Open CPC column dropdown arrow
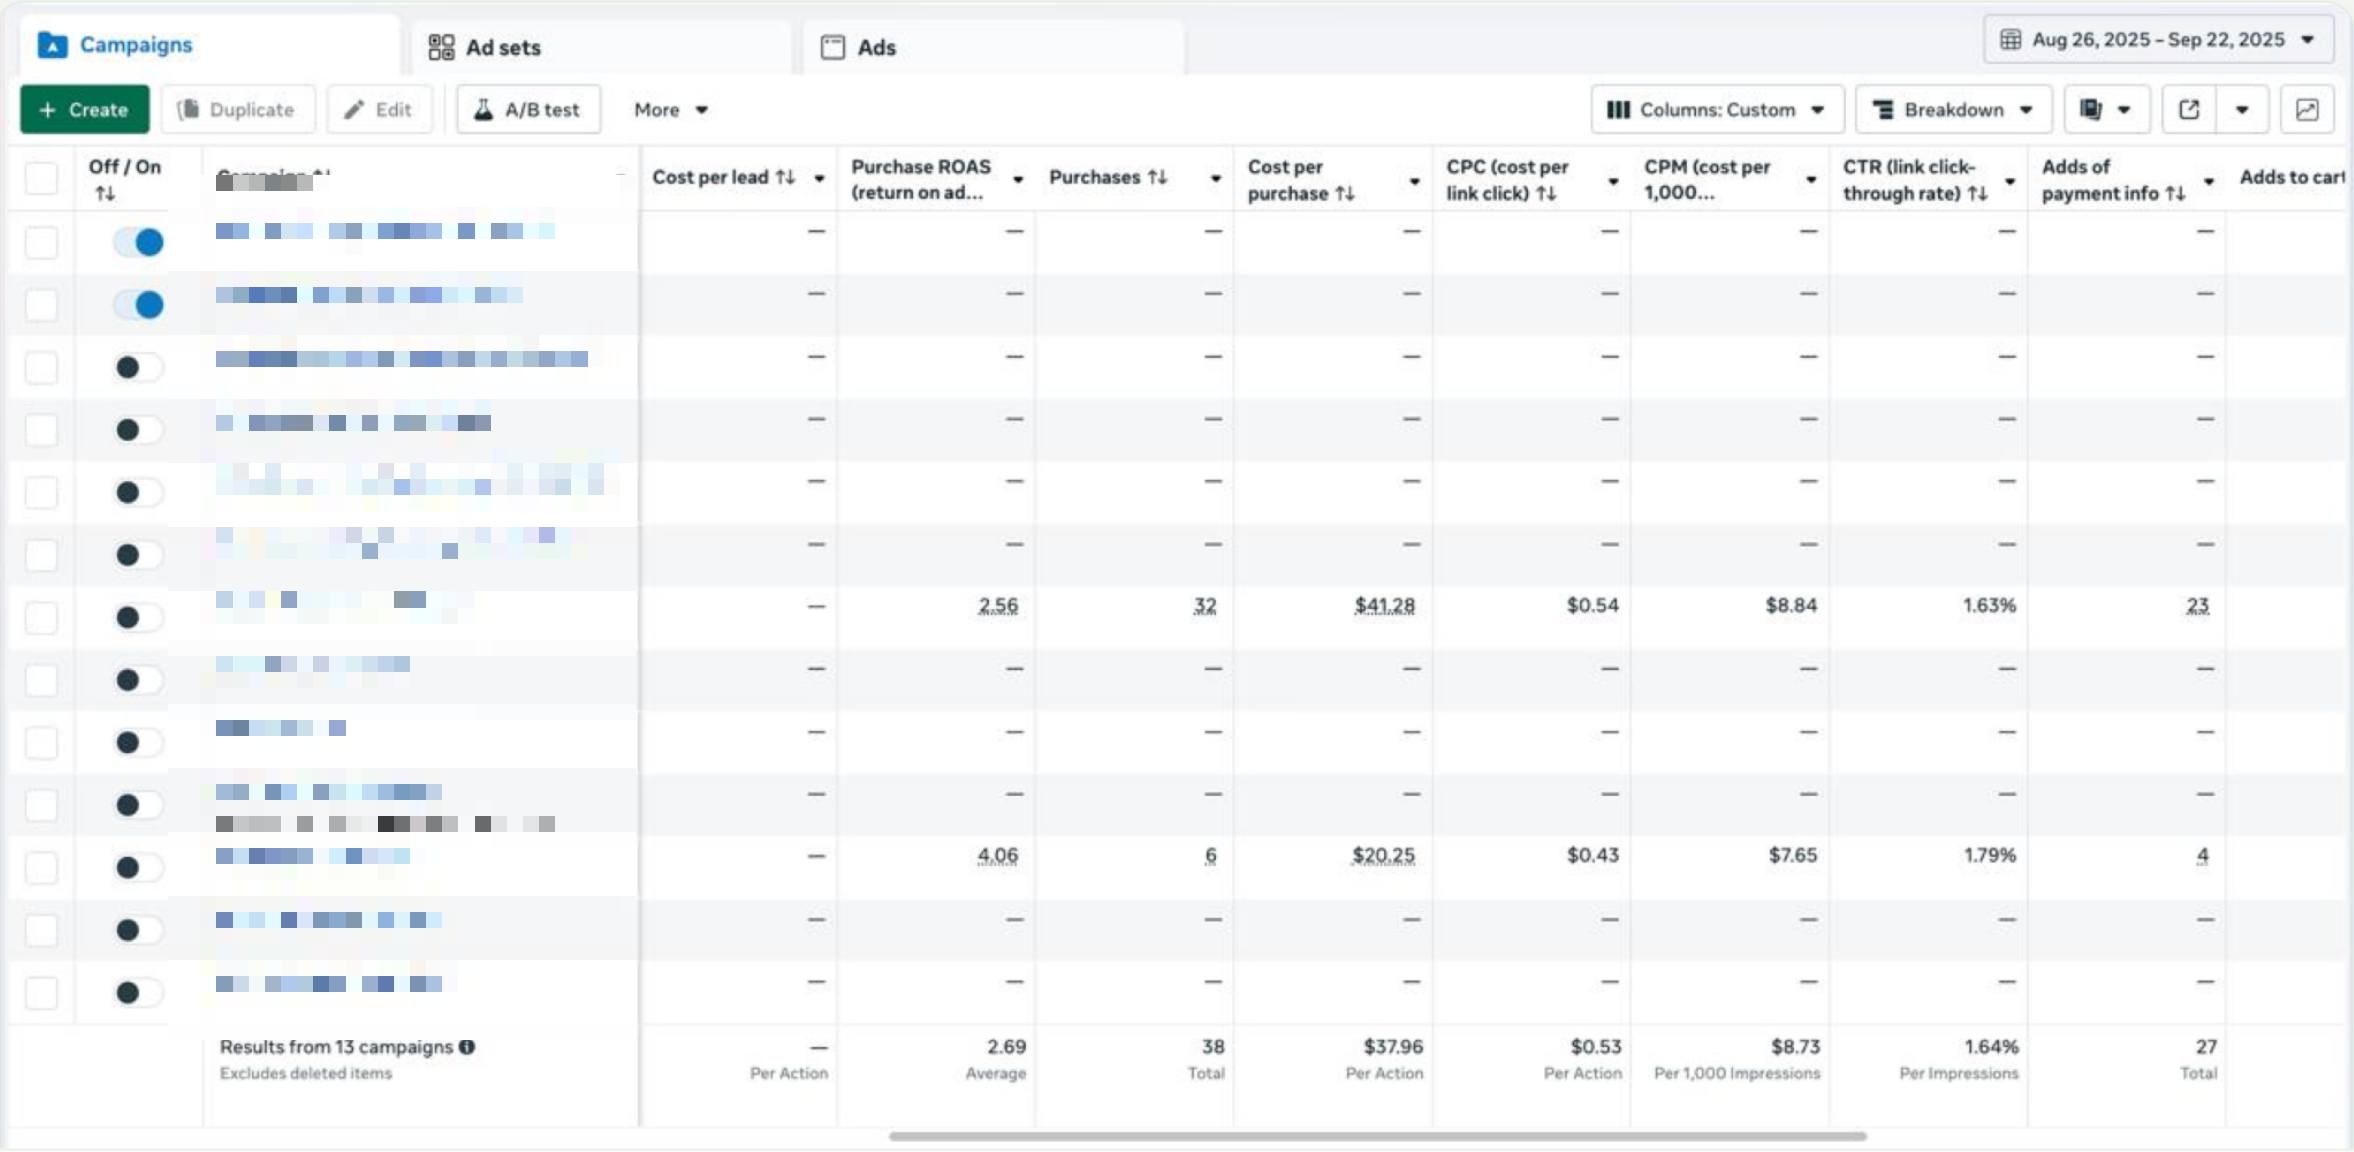This screenshot has width=2354, height=1152. (1613, 181)
